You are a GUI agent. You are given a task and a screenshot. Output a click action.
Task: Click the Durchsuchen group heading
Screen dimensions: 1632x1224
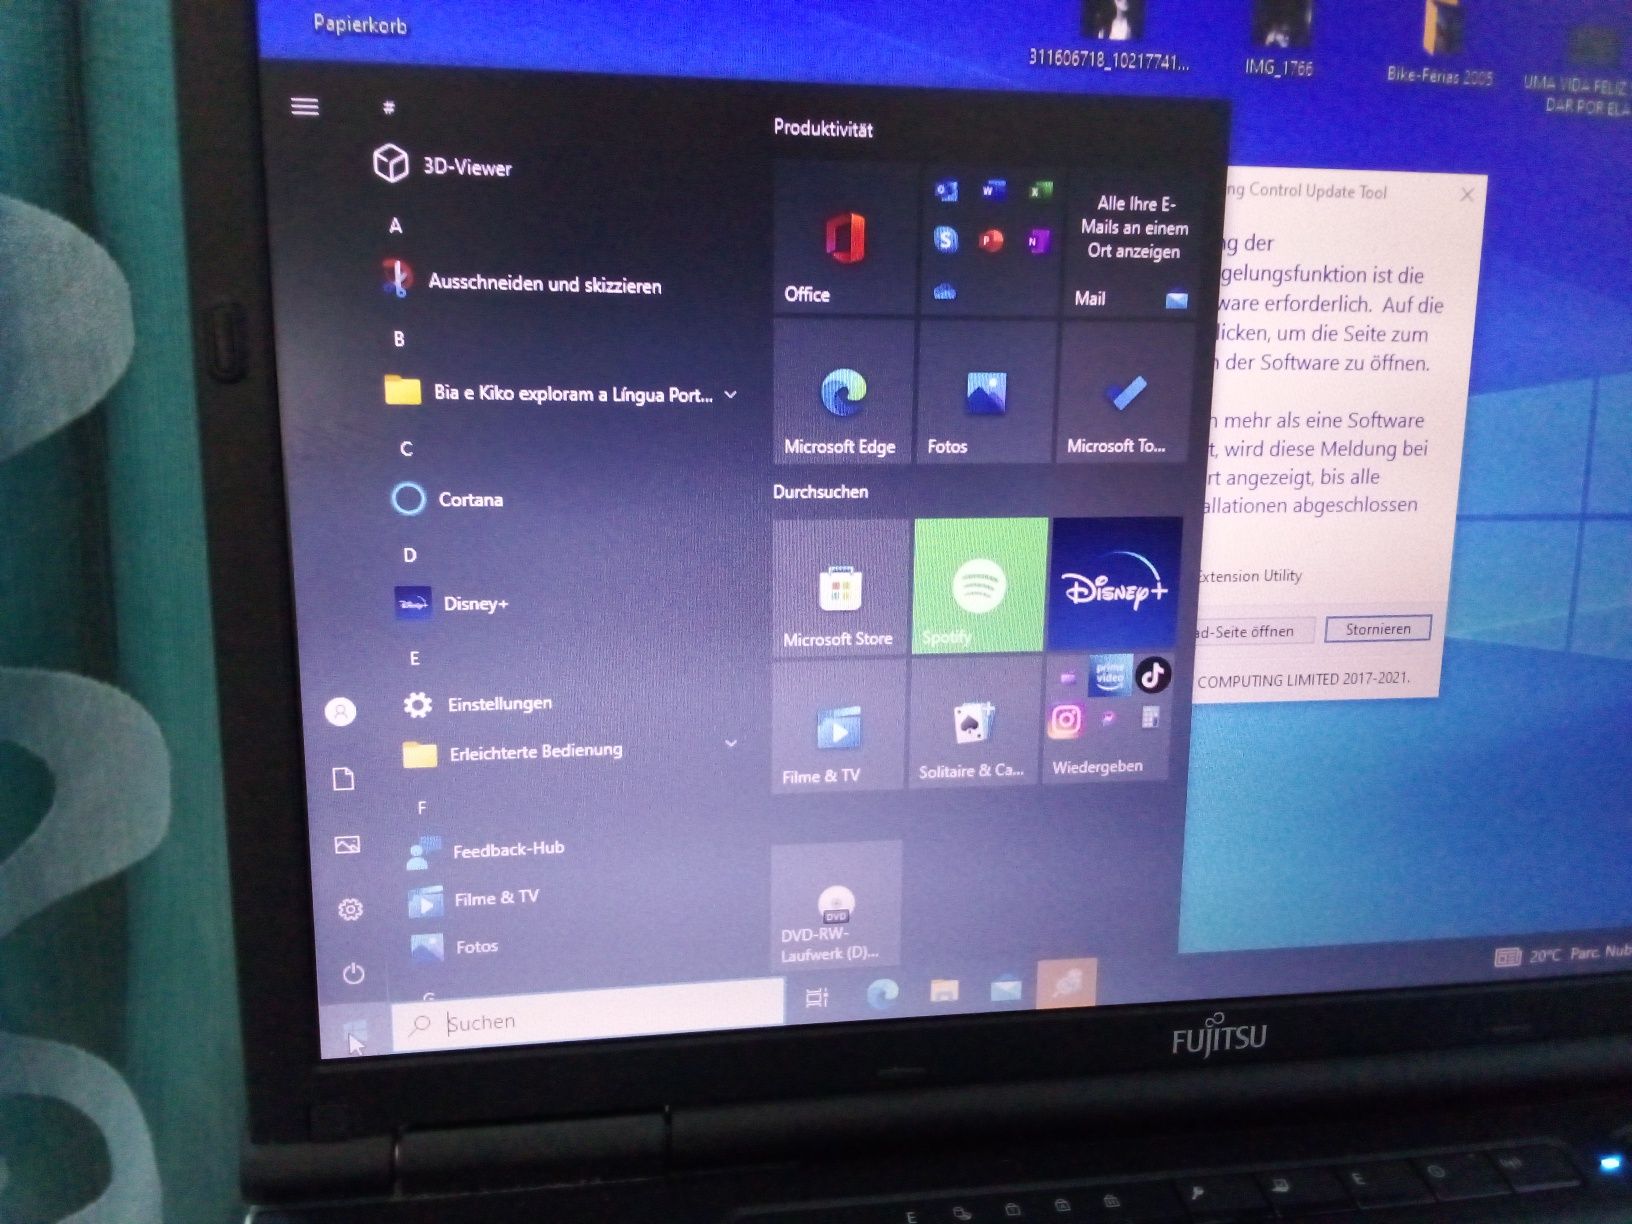tap(820, 491)
